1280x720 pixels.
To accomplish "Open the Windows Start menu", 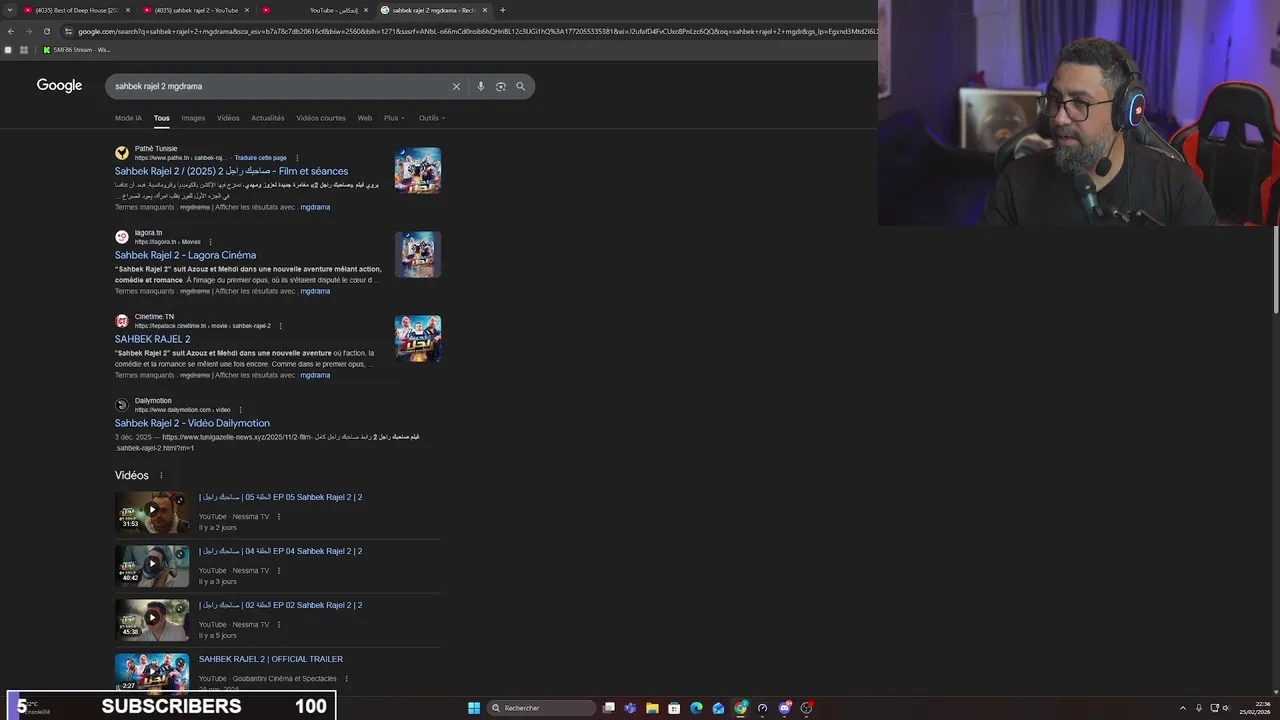I will [x=474, y=708].
